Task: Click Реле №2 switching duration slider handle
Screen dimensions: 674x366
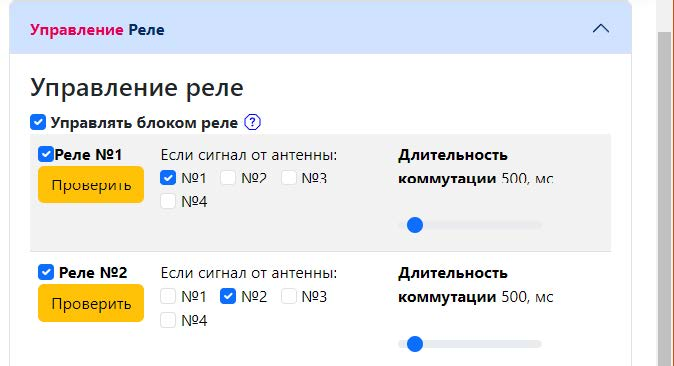Action: coord(415,344)
